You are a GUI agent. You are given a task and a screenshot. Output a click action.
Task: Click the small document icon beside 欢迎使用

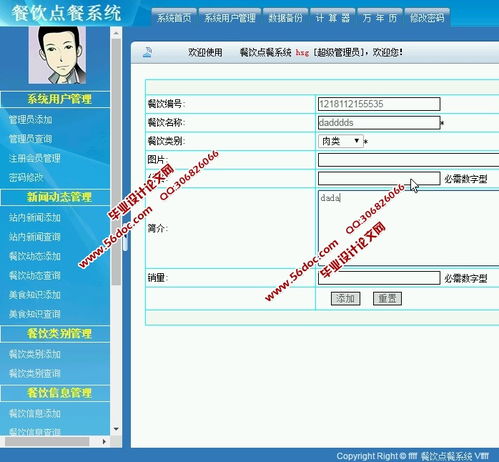[x=148, y=52]
